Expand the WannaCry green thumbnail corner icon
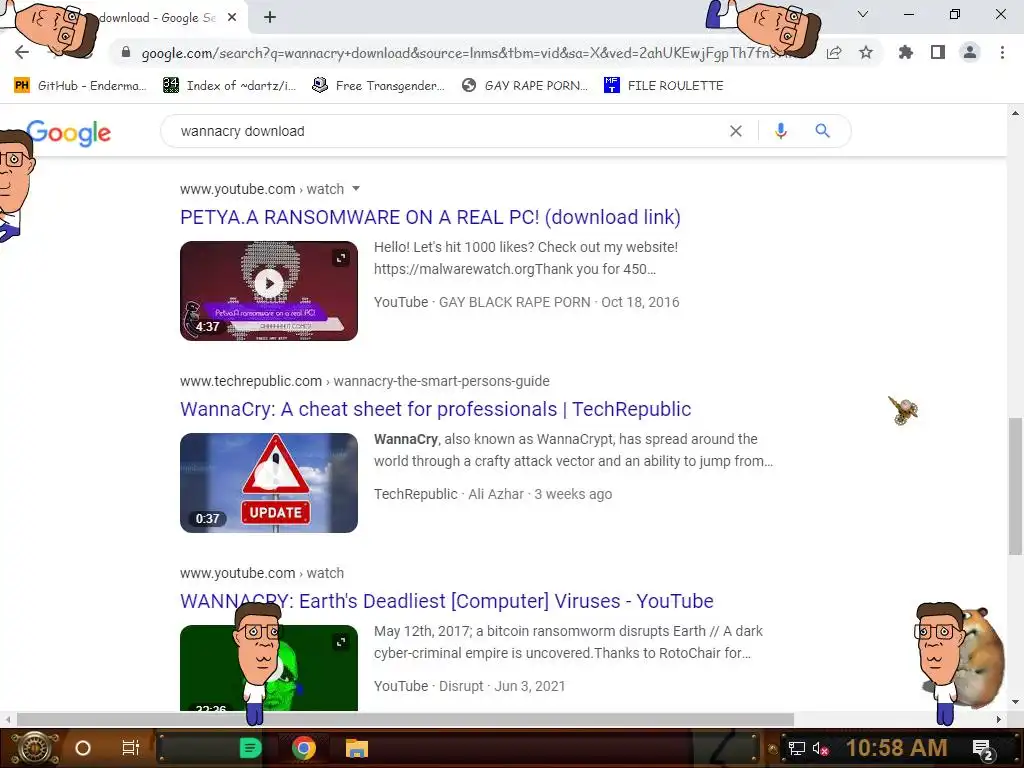The width and height of the screenshot is (1024, 768). click(x=341, y=642)
